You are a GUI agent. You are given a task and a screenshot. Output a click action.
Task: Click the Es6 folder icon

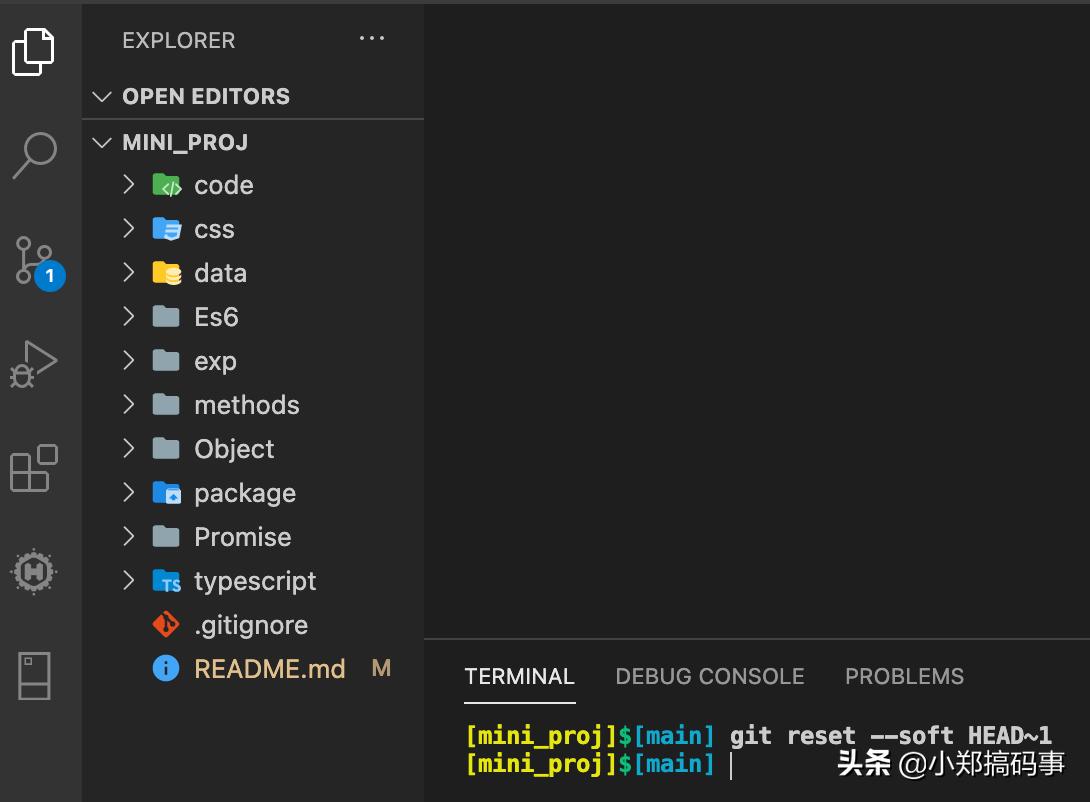coord(166,317)
